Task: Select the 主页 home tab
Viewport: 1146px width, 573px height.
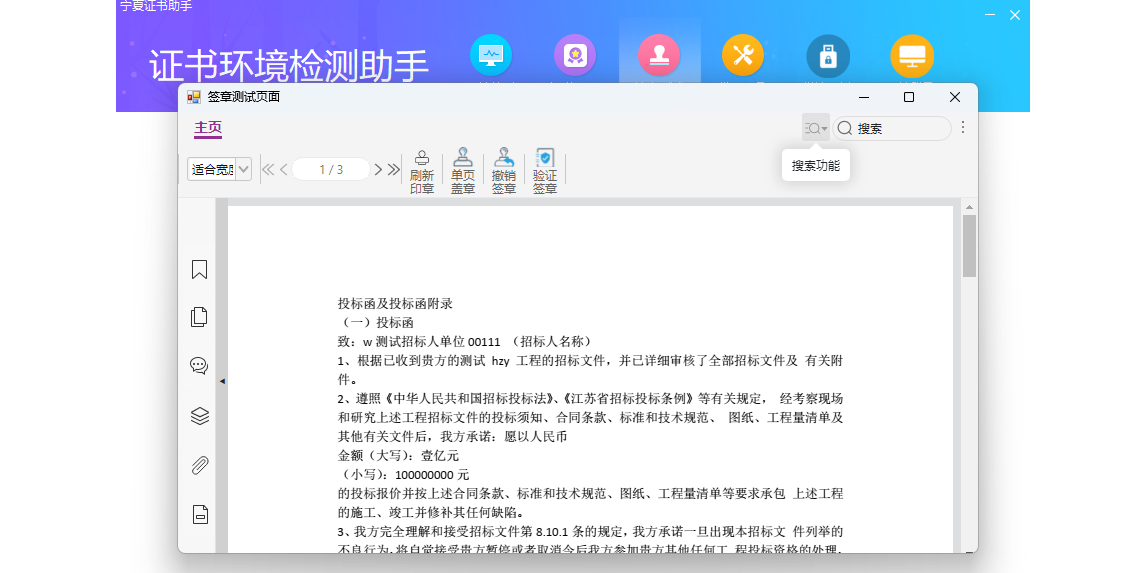Action: 208,128
